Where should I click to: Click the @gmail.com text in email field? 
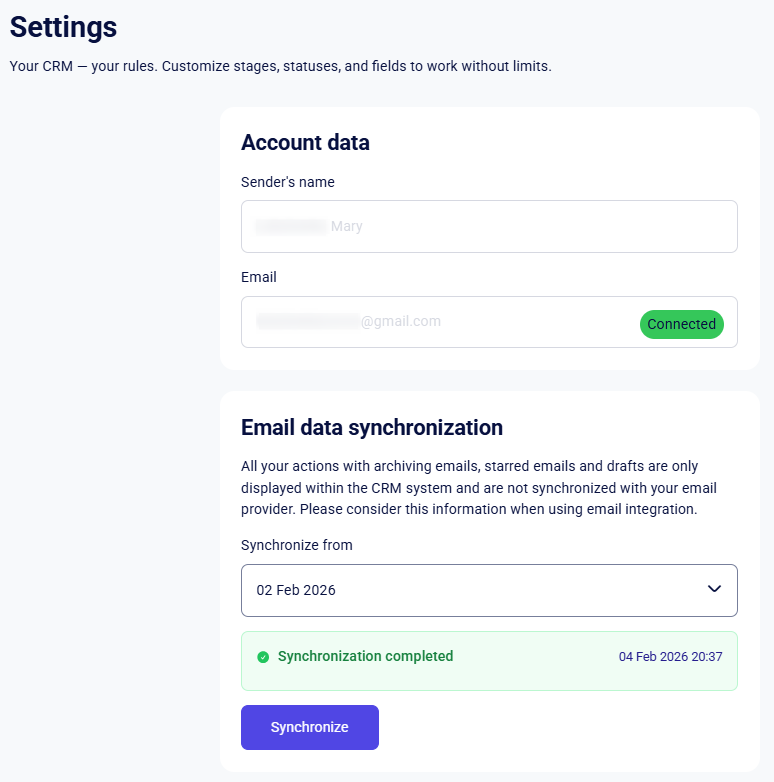pyautogui.click(x=401, y=322)
